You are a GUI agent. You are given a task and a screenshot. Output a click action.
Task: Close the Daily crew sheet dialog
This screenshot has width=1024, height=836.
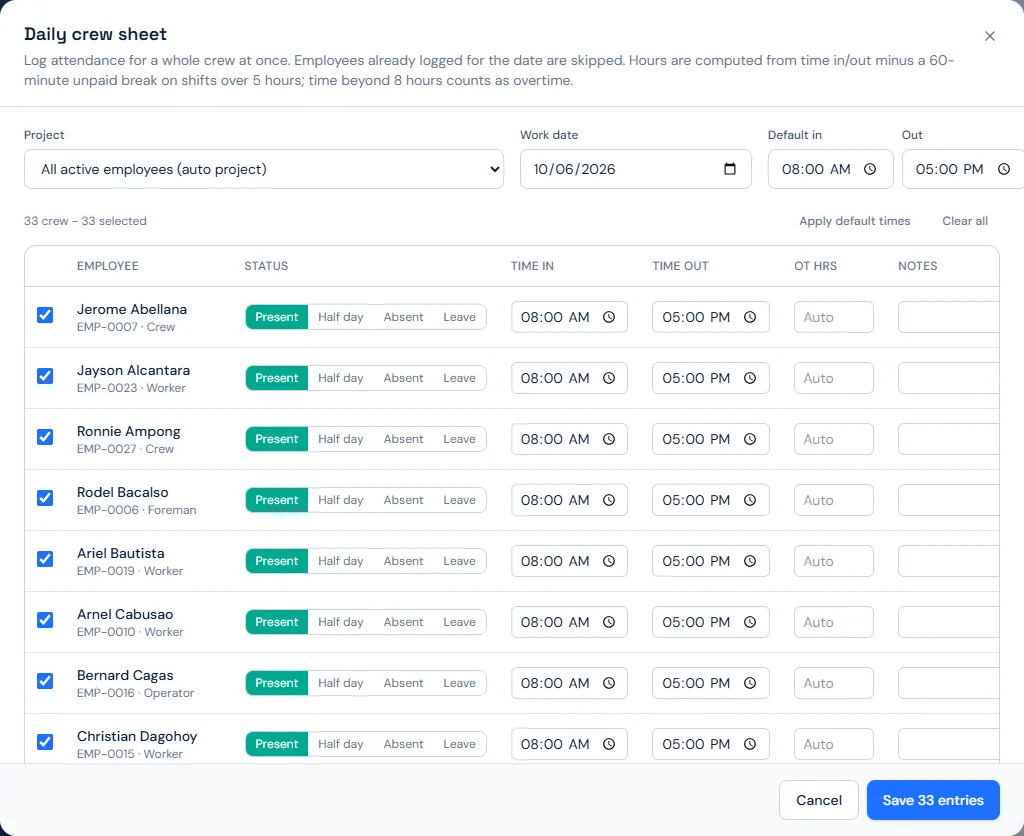click(x=989, y=36)
